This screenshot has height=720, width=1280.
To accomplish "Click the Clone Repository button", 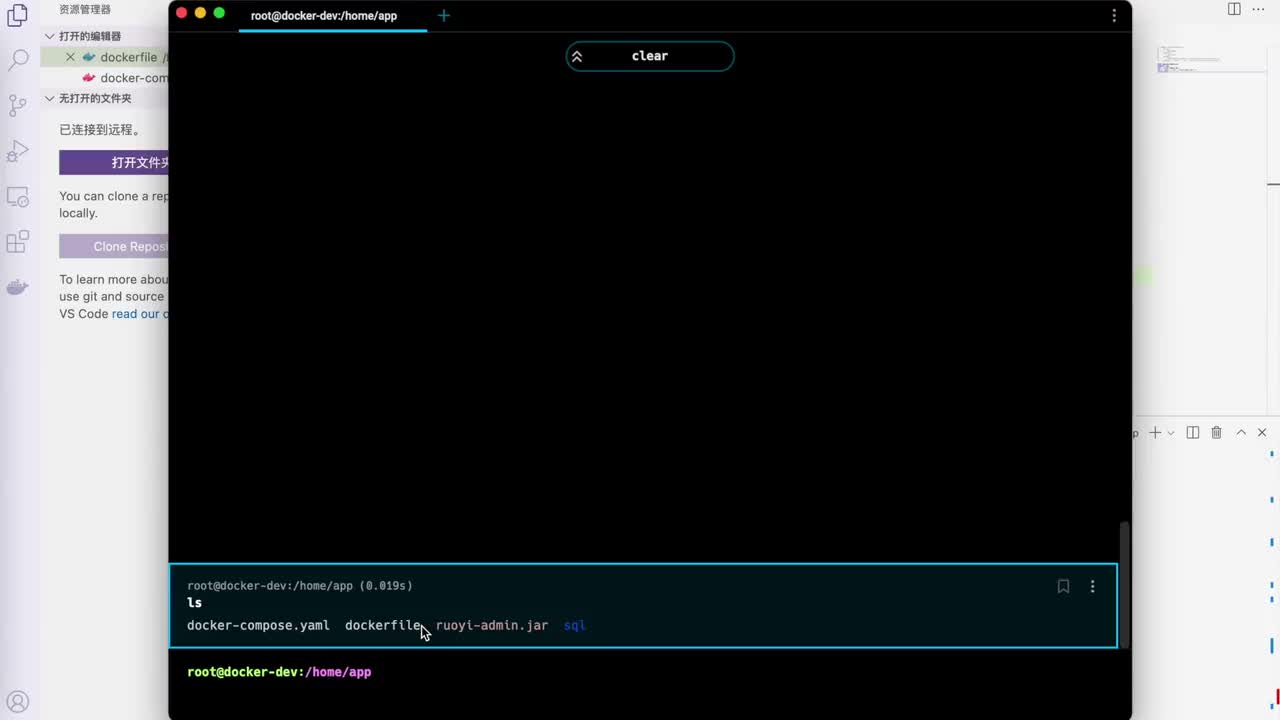I will pyautogui.click(x=113, y=246).
